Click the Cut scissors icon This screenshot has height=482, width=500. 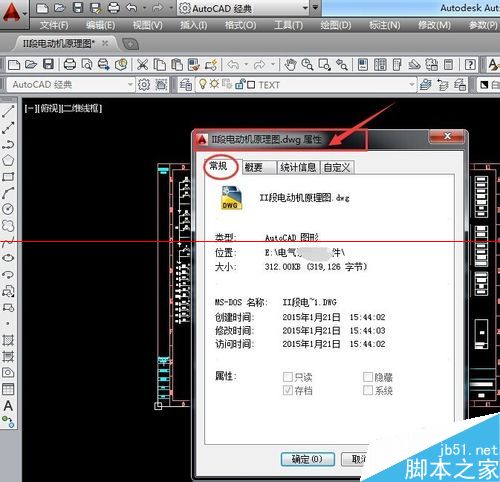click(x=143, y=64)
